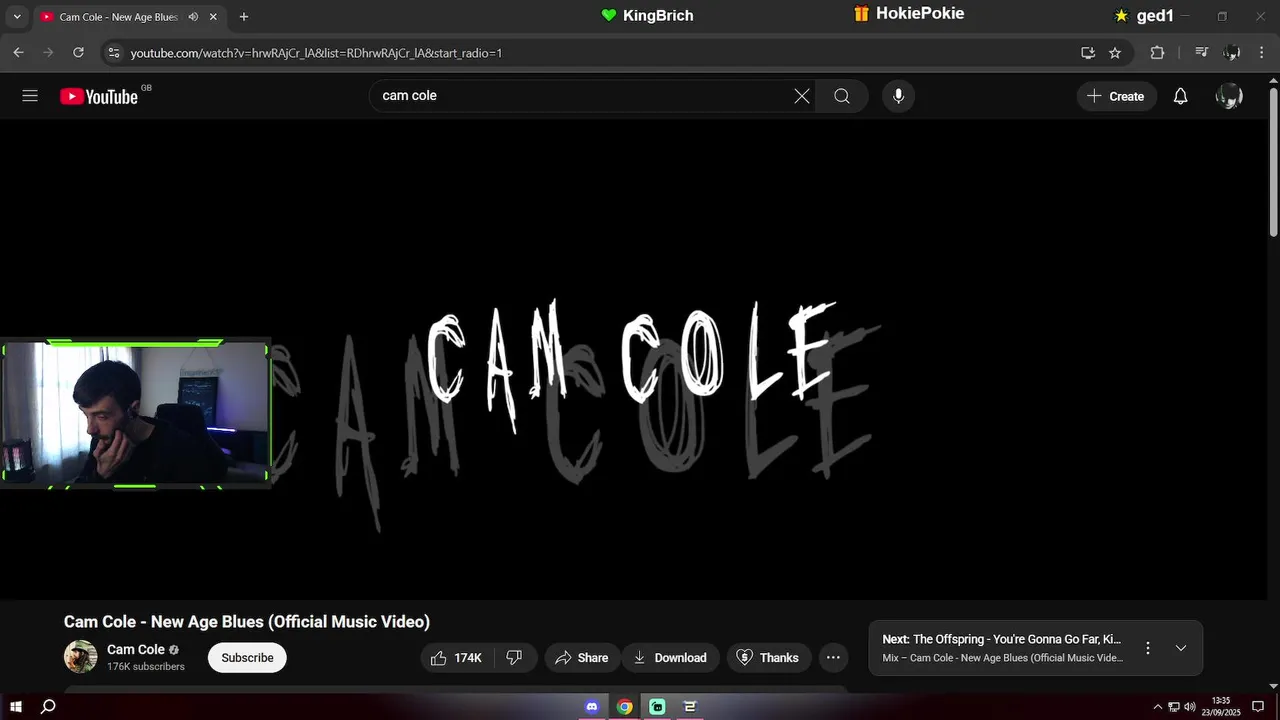Open YouTube account avatar menu
The height and width of the screenshot is (720, 1280).
point(1229,96)
